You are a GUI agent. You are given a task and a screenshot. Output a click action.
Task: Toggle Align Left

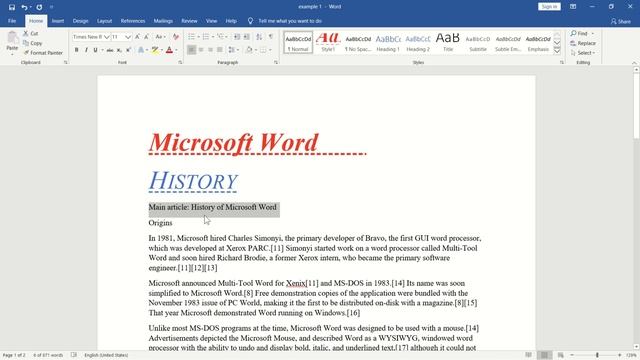click(191, 50)
